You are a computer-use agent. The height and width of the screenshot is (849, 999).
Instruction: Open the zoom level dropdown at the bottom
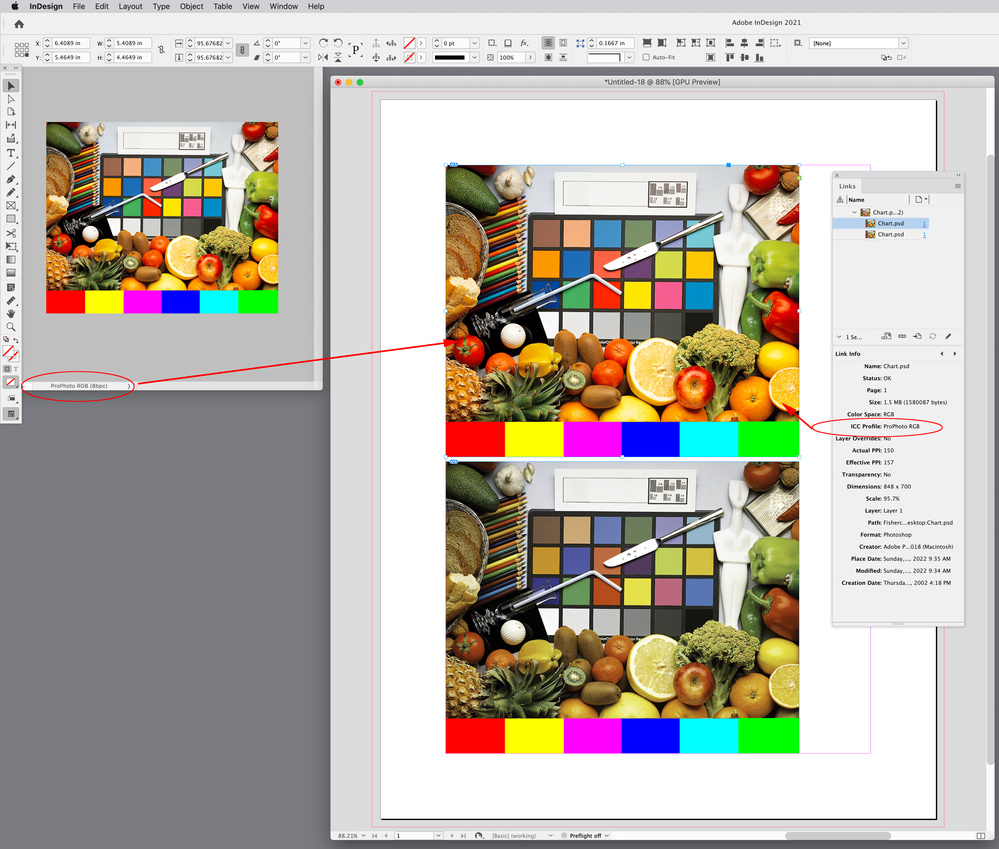coord(364,835)
